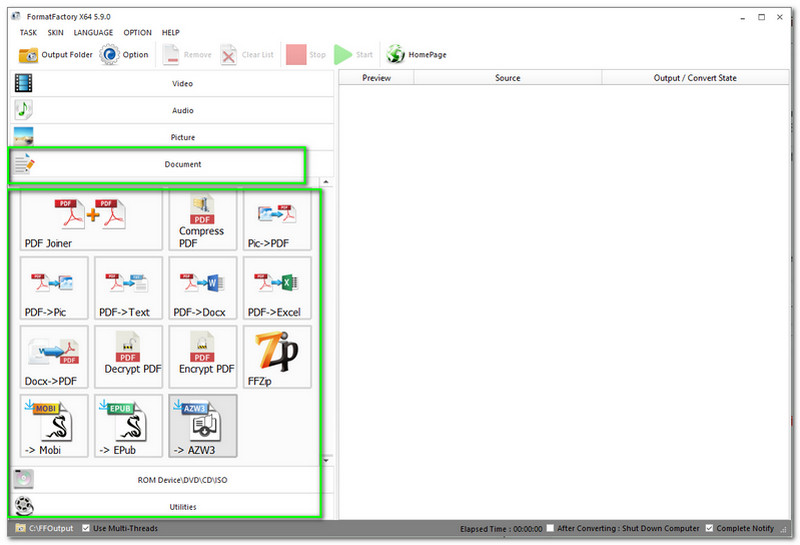
Task: Open the C:\FFOutput folder in status bar
Action: (x=44, y=528)
